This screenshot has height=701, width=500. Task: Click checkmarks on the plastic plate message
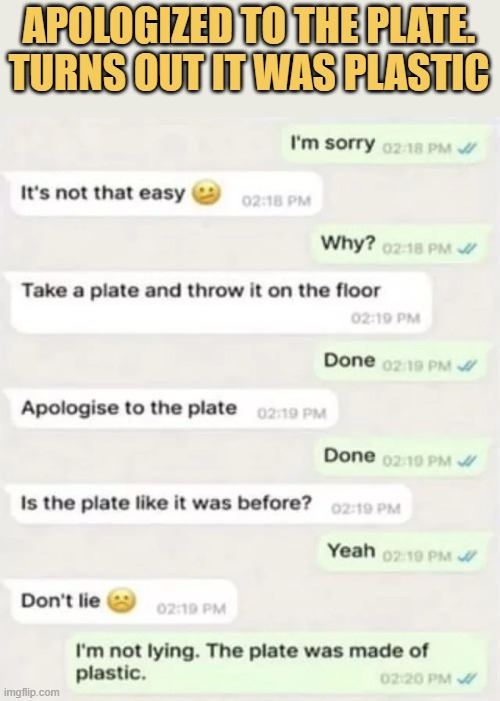pos(467,679)
